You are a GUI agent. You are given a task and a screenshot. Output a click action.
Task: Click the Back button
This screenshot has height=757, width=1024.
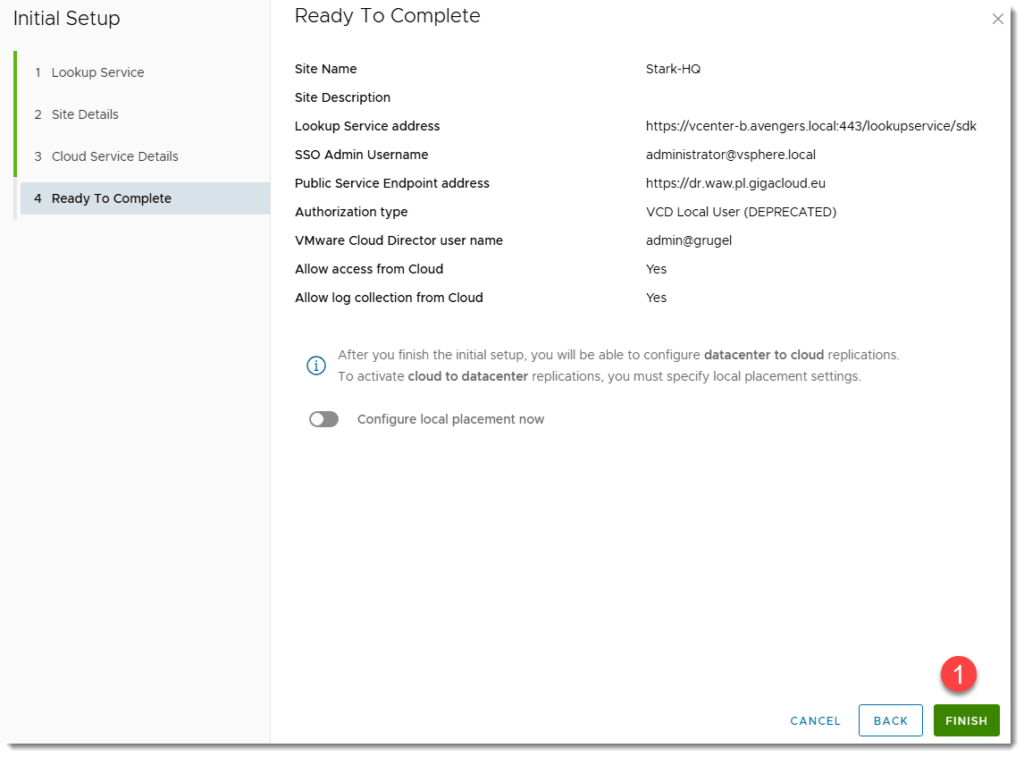click(890, 721)
